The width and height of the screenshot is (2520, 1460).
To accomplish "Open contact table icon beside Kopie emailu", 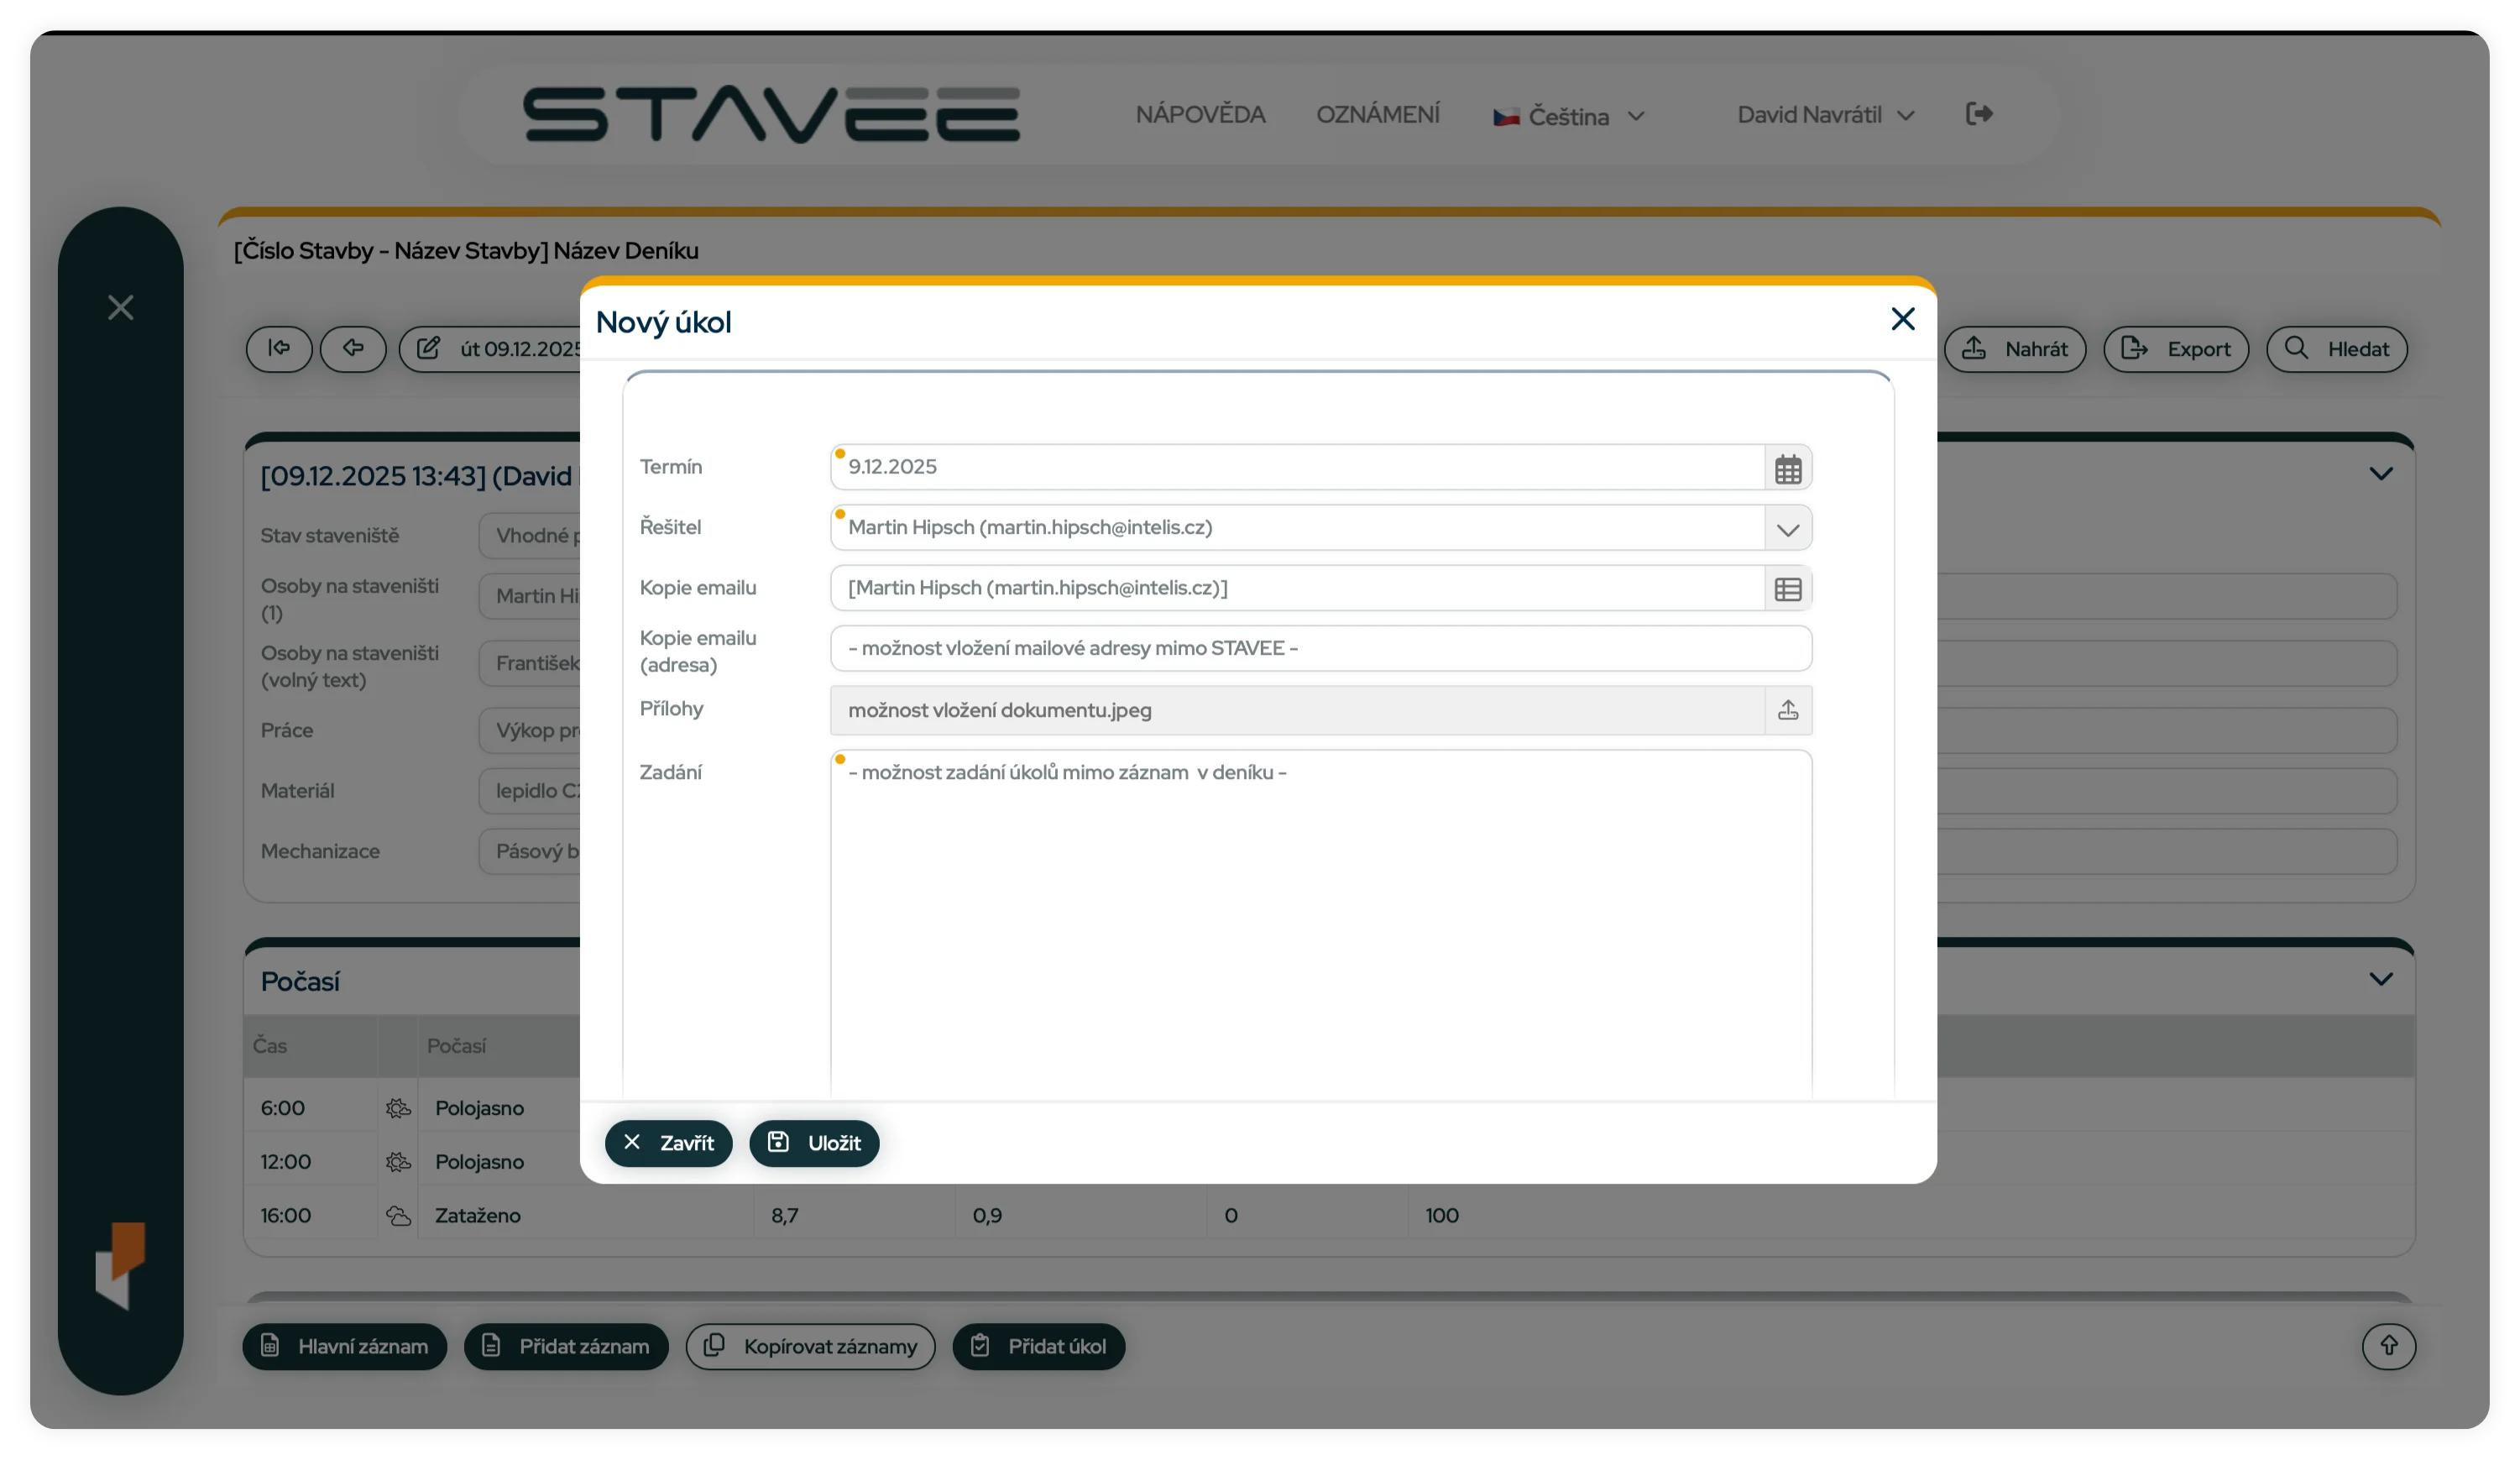I will tap(1789, 589).
